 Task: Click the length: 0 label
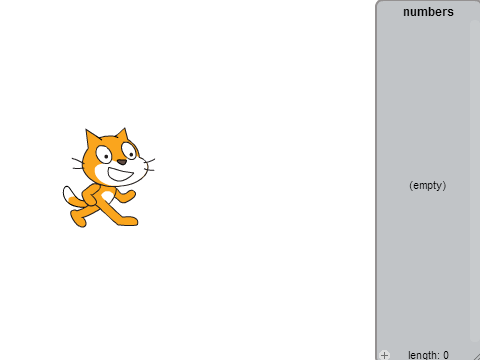(428, 355)
